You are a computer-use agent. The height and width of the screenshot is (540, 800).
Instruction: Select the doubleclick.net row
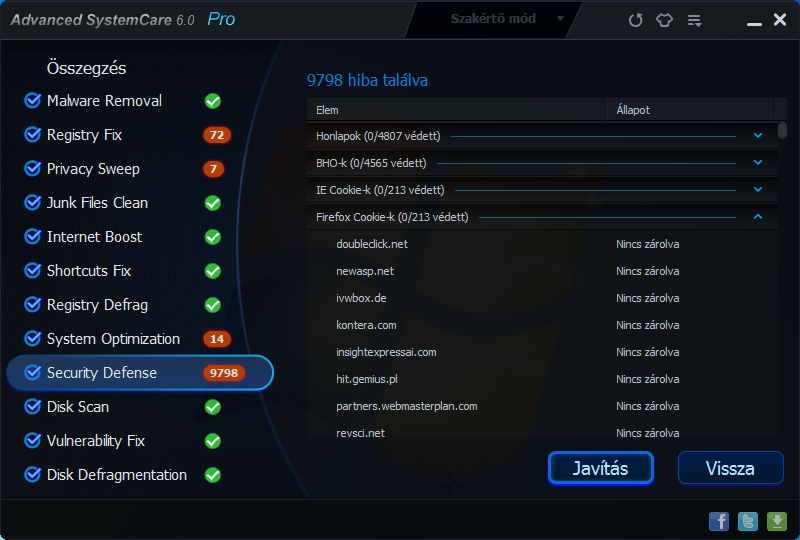click(542, 244)
